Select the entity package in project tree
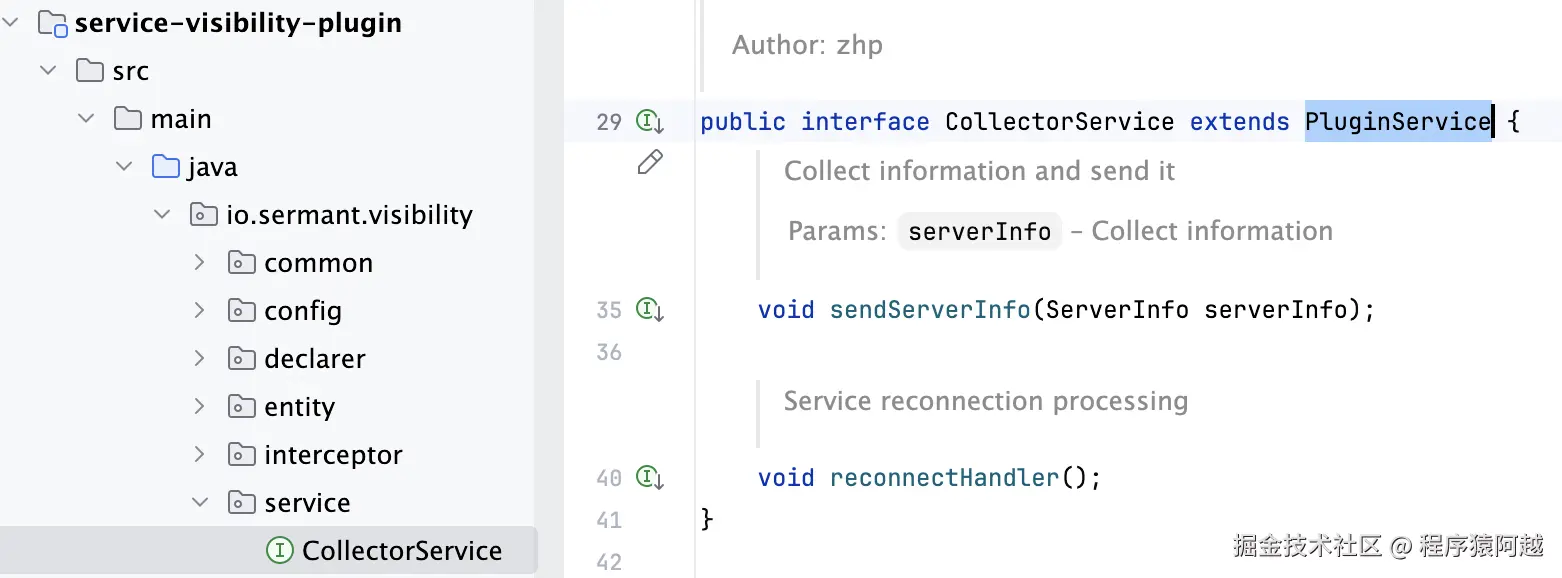Screen dimensions: 1562x578 (299, 407)
